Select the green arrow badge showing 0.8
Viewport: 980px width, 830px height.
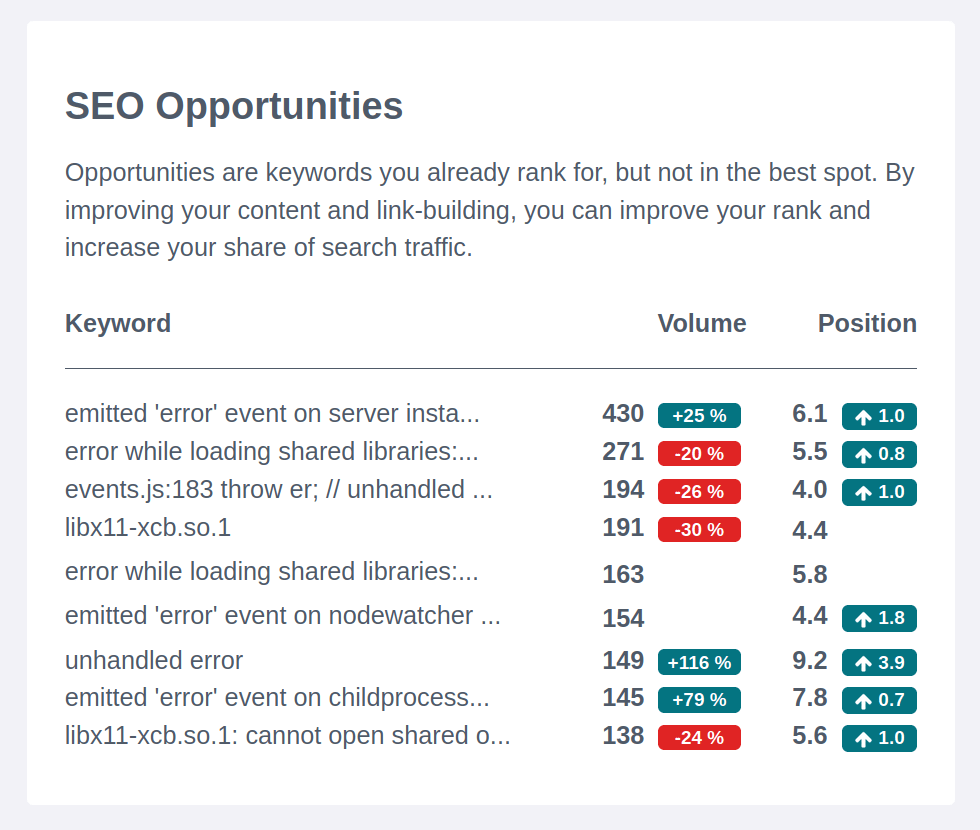878,453
